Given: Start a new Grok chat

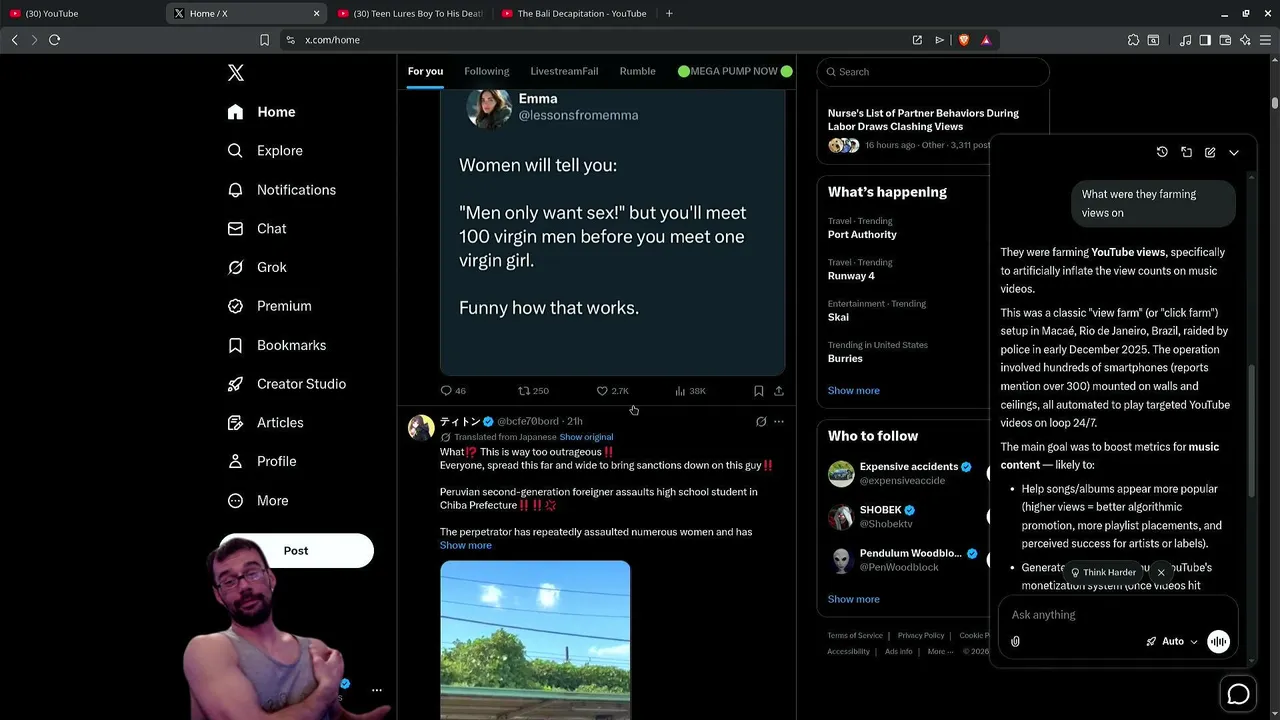Looking at the screenshot, I should [1210, 152].
